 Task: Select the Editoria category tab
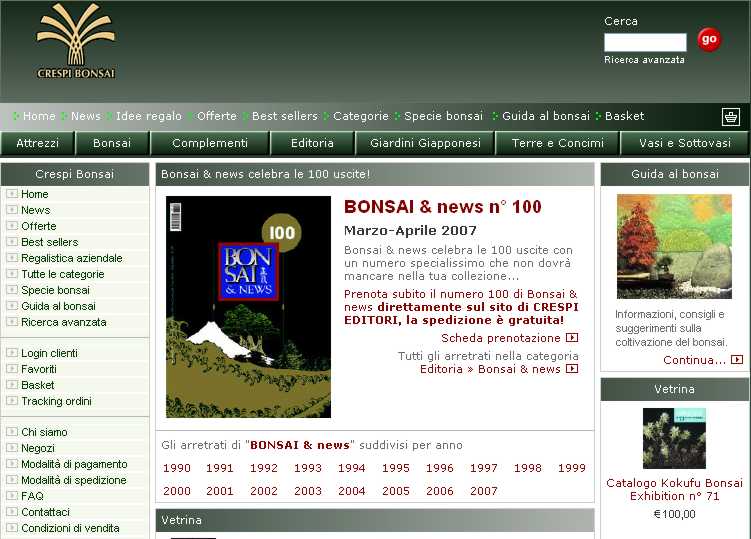coord(312,143)
